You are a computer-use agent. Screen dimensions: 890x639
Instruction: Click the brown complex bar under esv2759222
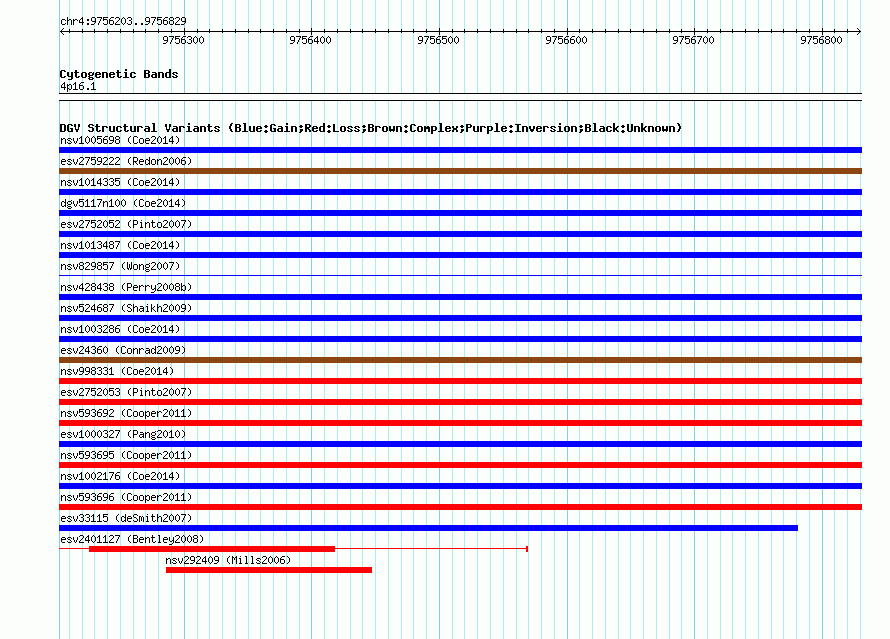(460, 171)
